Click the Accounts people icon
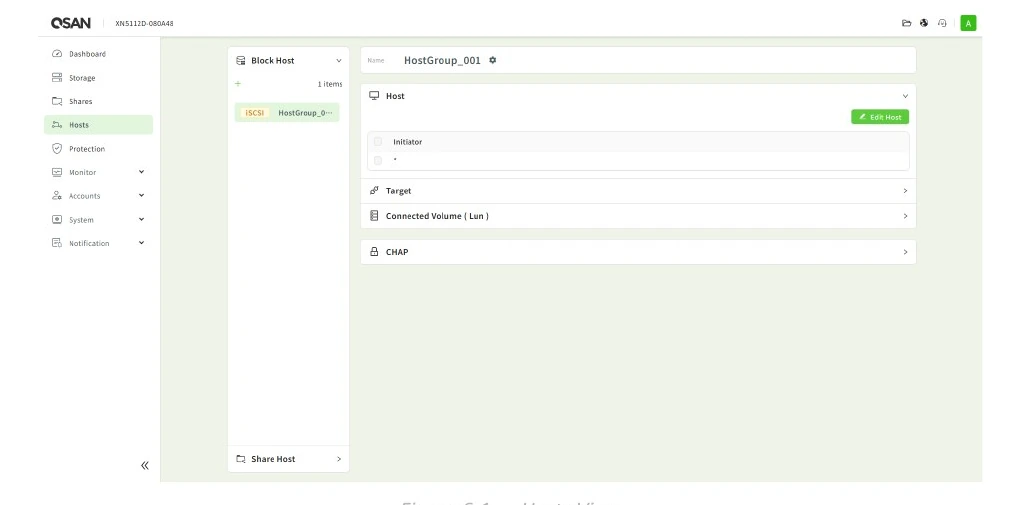 pos(57,195)
